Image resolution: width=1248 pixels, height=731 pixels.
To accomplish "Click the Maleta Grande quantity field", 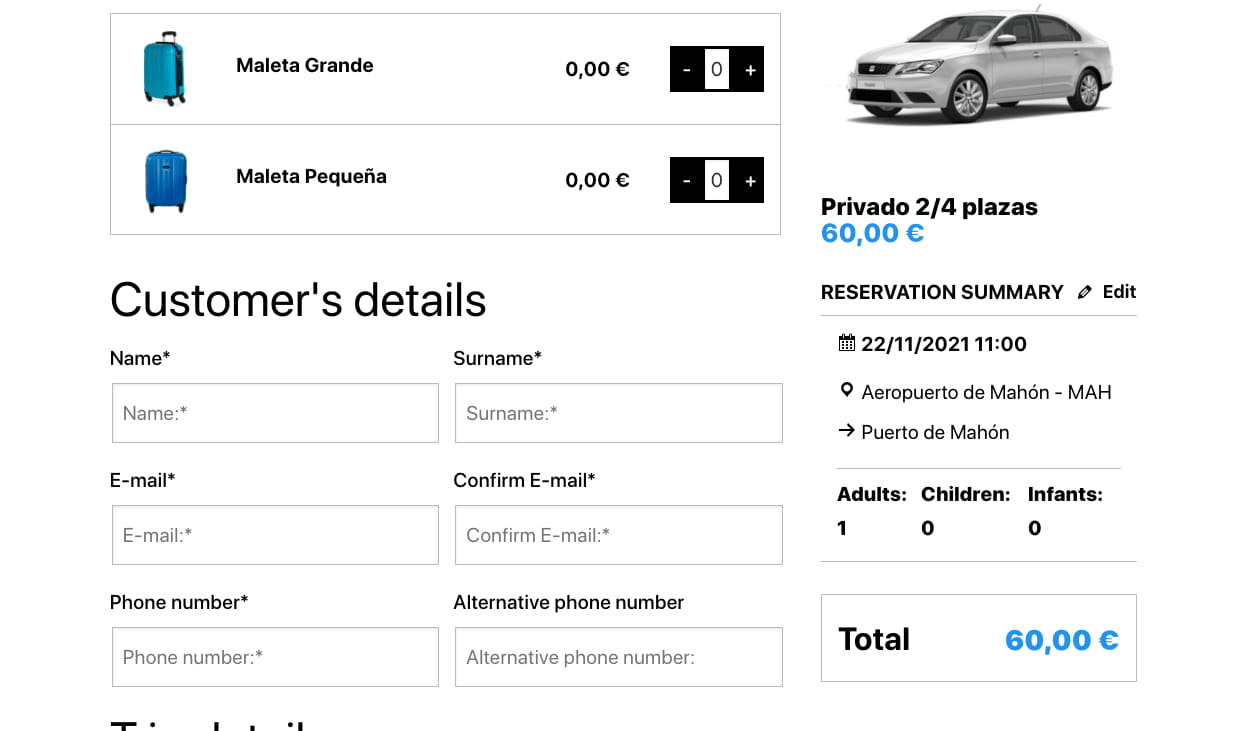I will pos(717,70).
